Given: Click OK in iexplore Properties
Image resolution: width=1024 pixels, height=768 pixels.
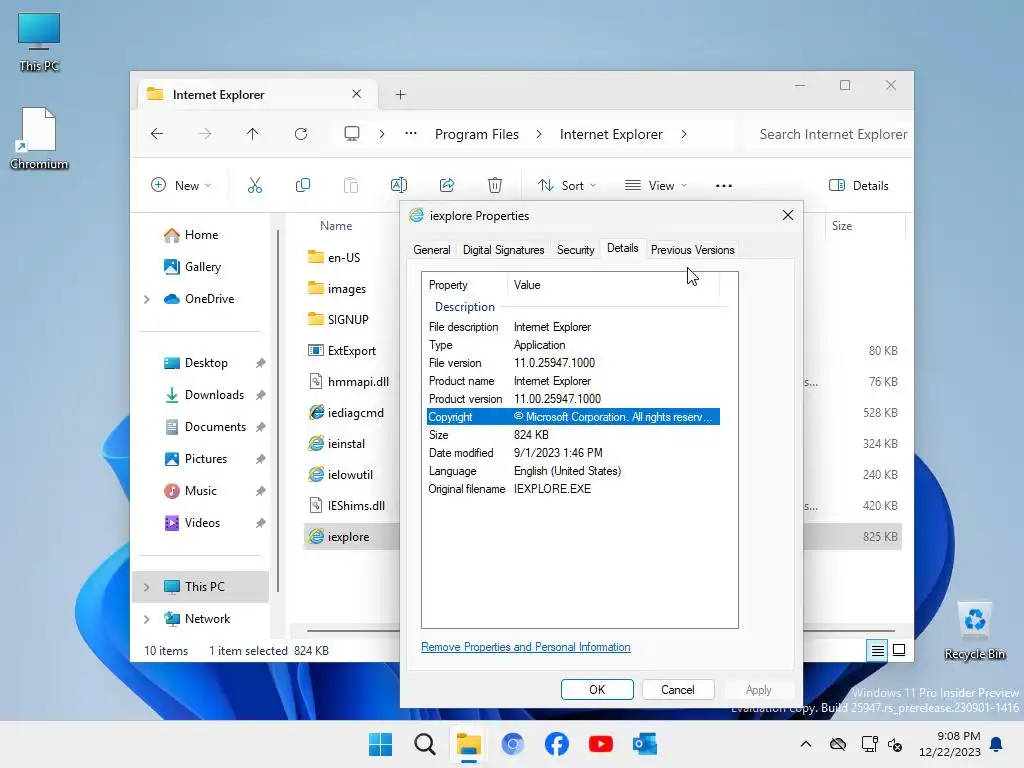Looking at the screenshot, I should pyautogui.click(x=597, y=690).
